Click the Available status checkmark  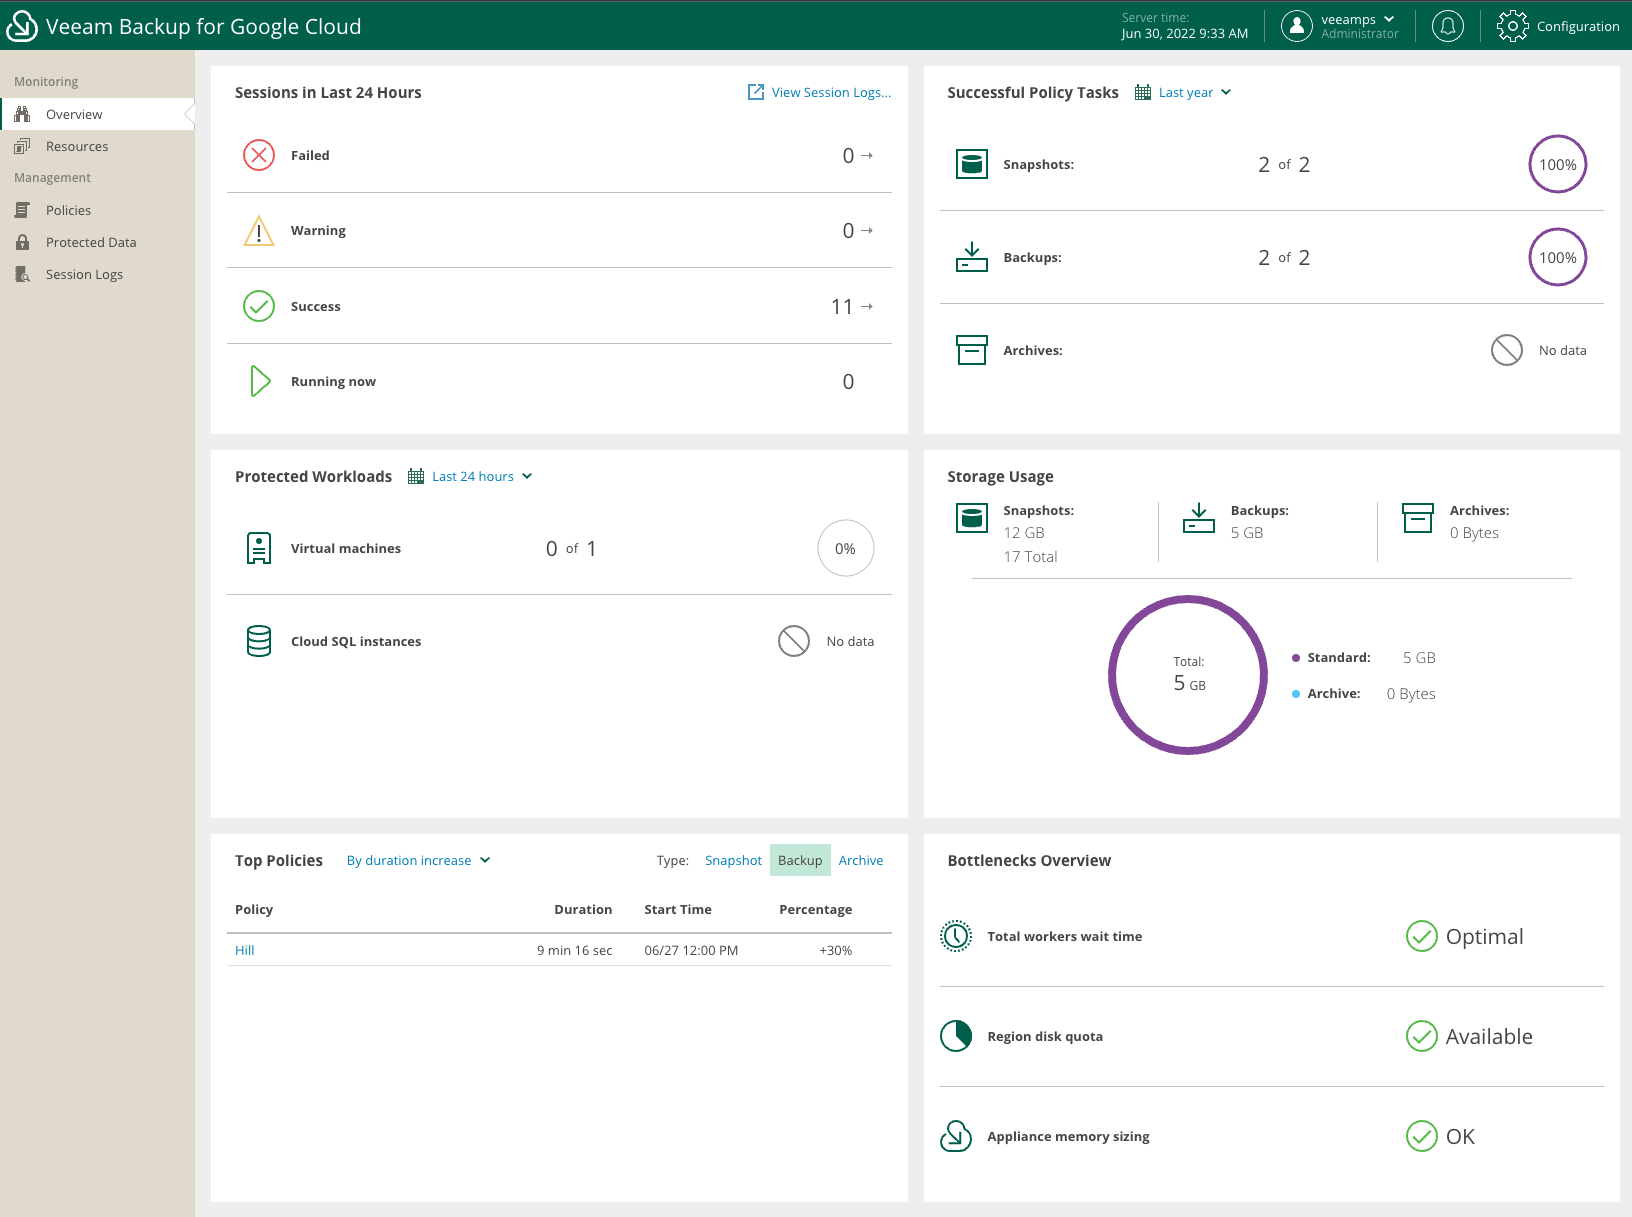tap(1422, 1036)
